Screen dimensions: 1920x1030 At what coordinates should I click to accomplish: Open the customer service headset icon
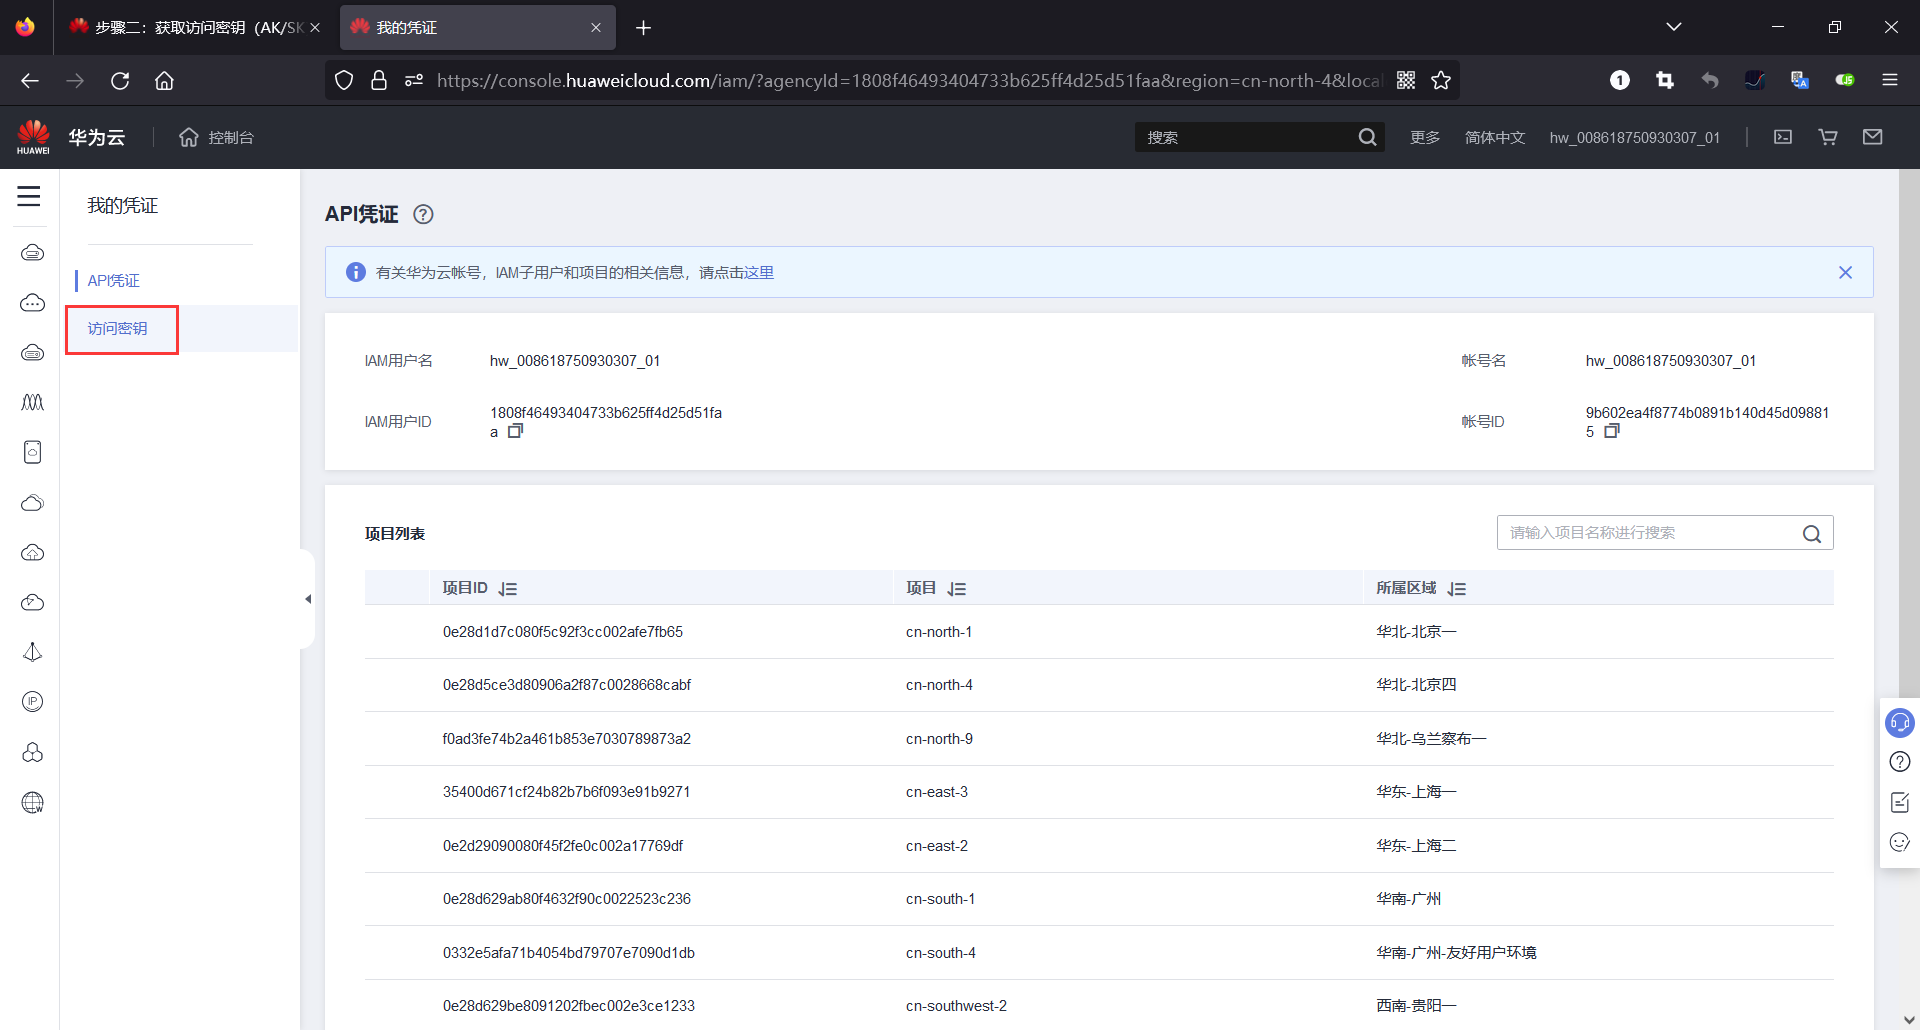click(x=1900, y=722)
